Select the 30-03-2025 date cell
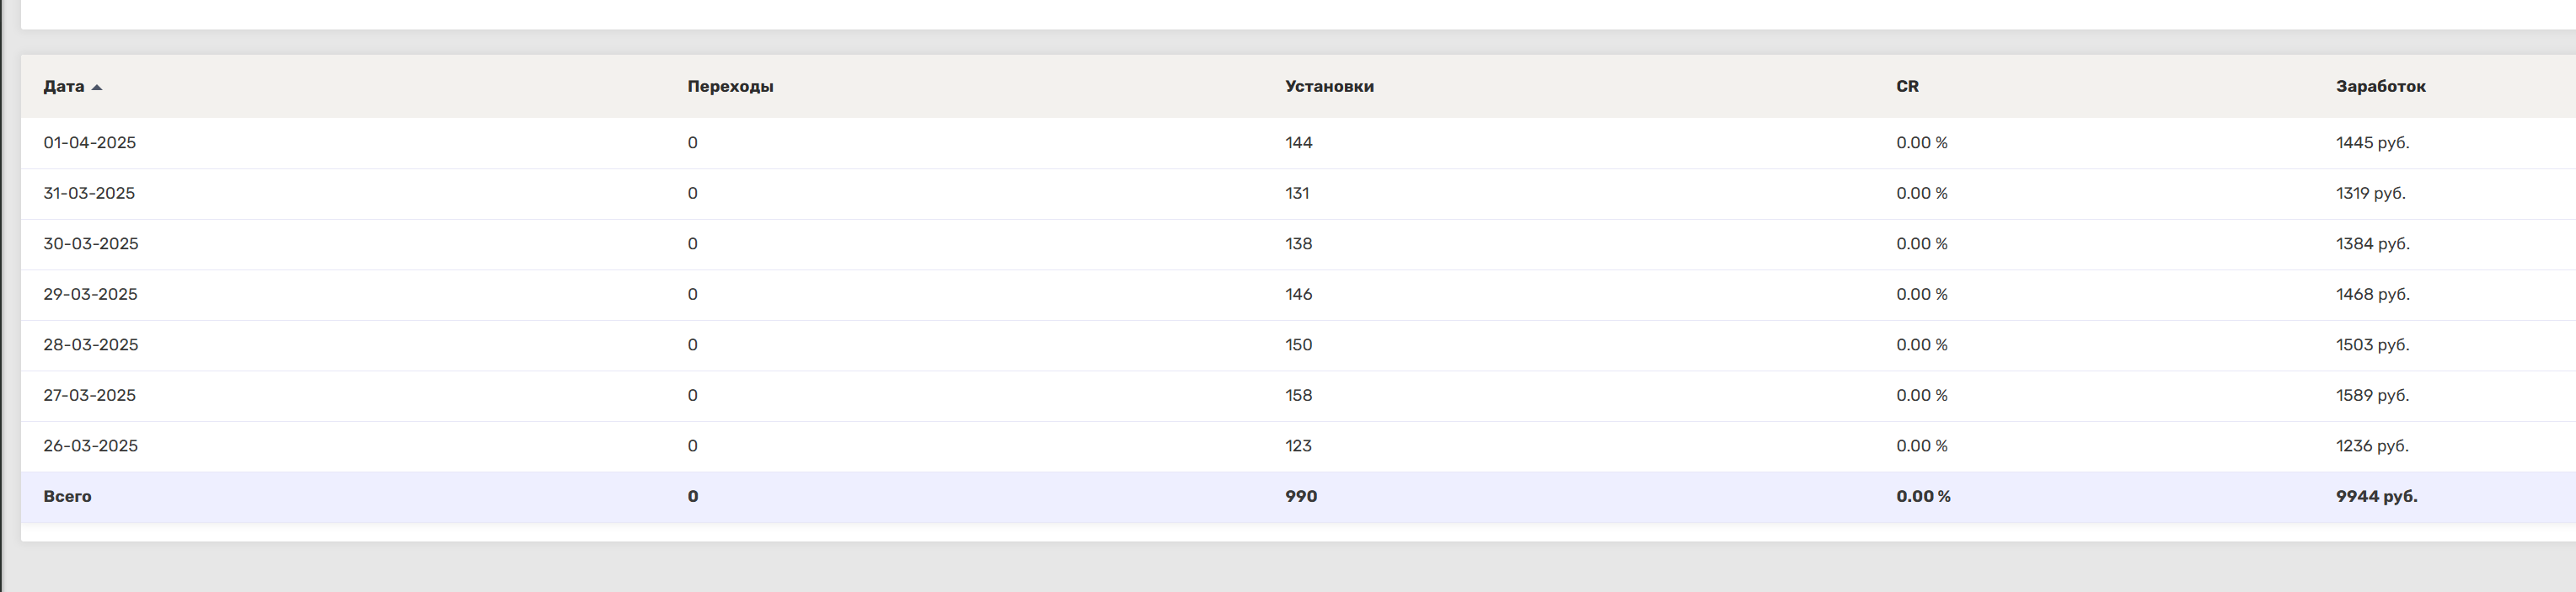Image resolution: width=2576 pixels, height=592 pixels. [x=90, y=244]
